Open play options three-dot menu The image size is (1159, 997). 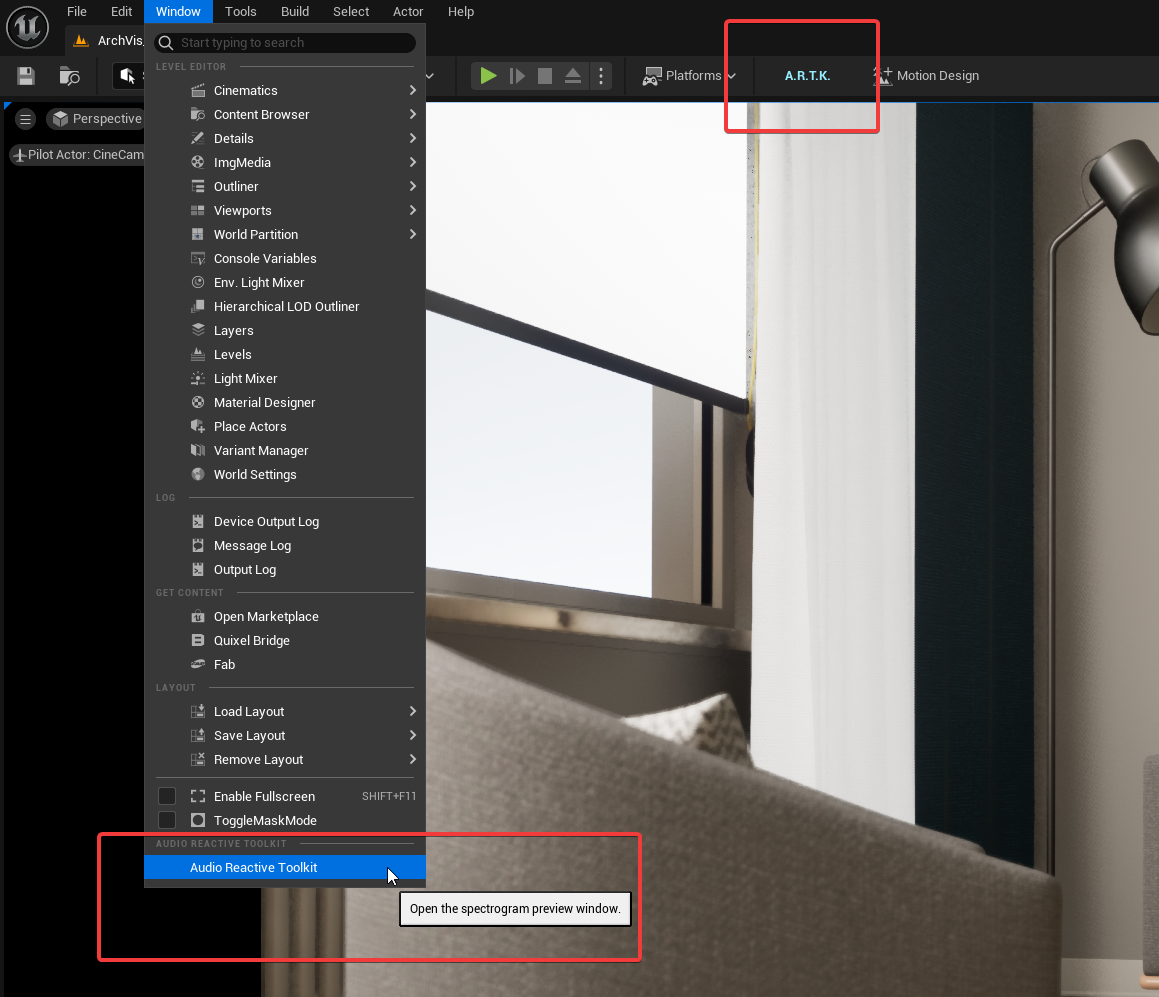pyautogui.click(x=601, y=75)
